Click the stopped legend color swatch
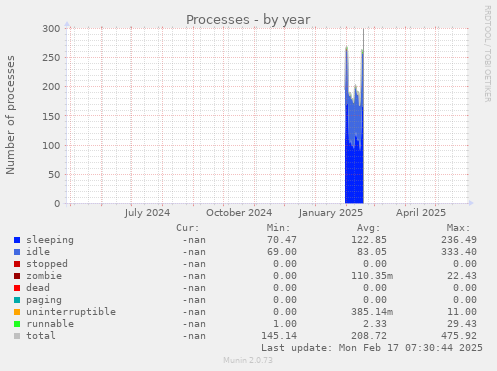The height and width of the screenshot is (371, 497). click(17, 264)
